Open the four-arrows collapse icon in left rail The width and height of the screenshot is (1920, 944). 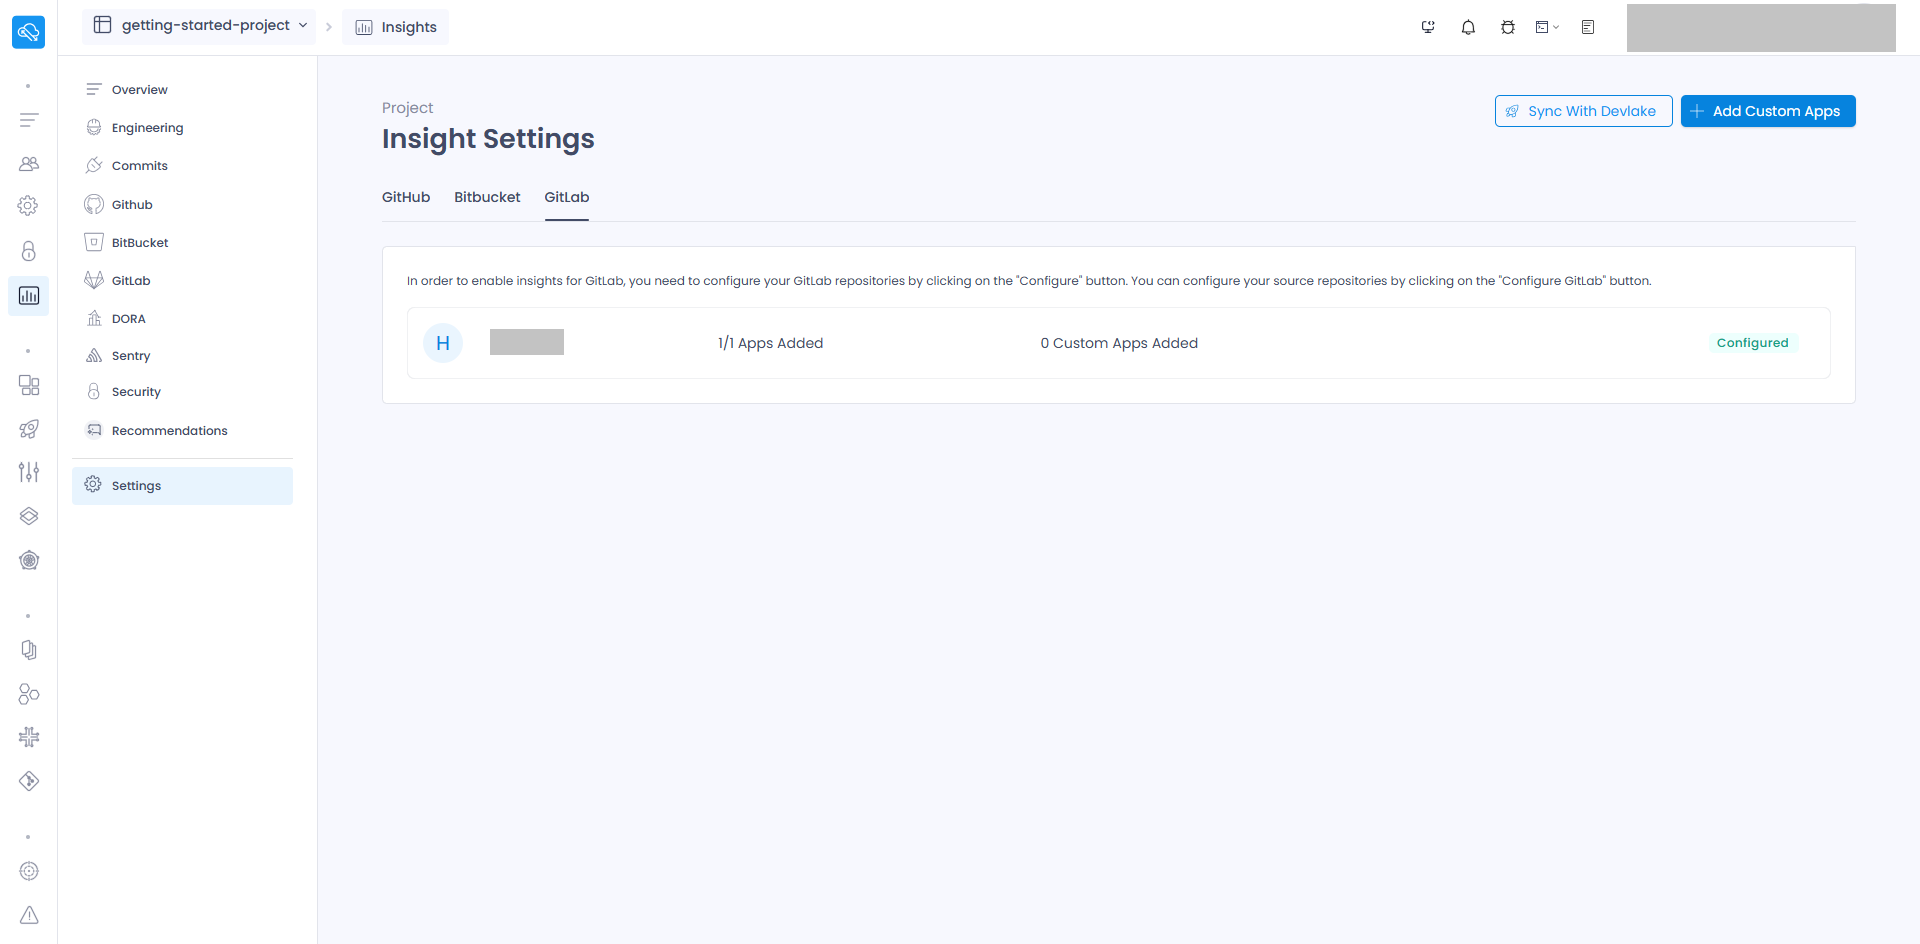coord(29,737)
